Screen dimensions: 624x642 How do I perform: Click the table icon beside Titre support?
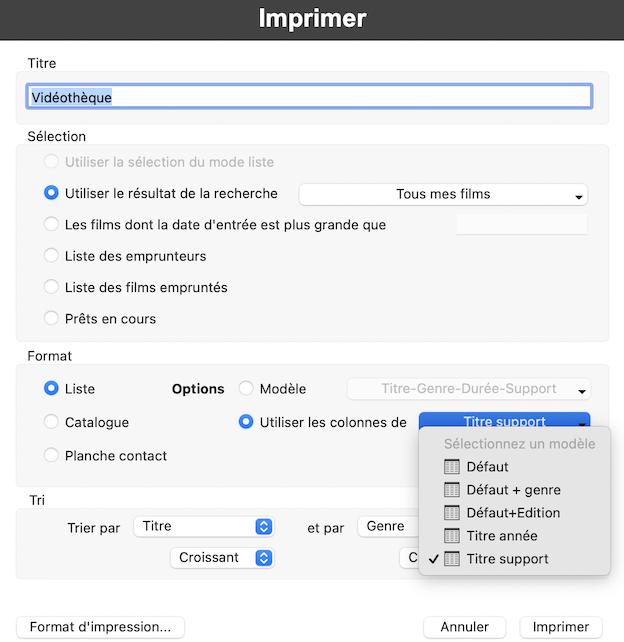click(x=452, y=559)
